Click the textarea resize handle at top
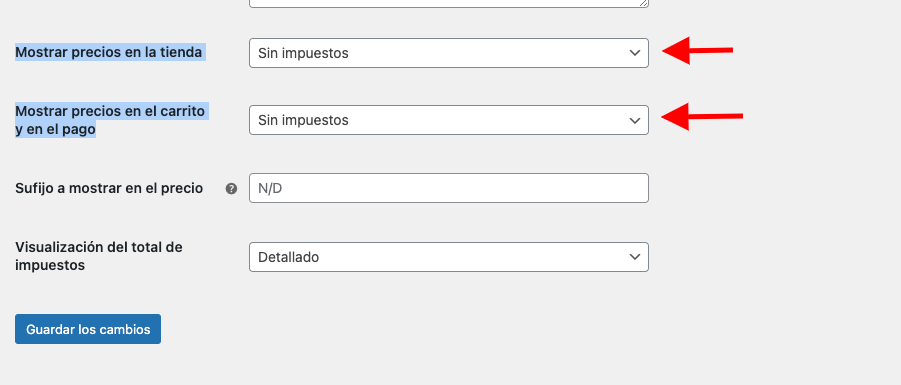901x385 pixels. [644, 3]
